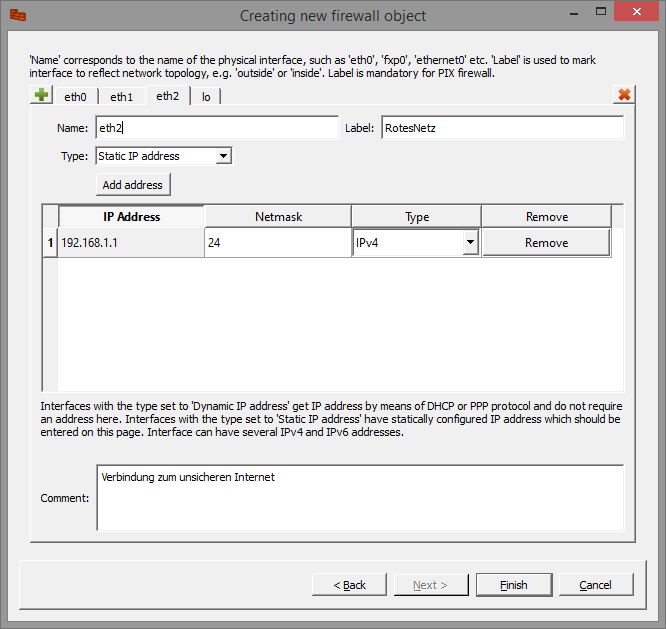Click the IP Address column header

[131, 217]
